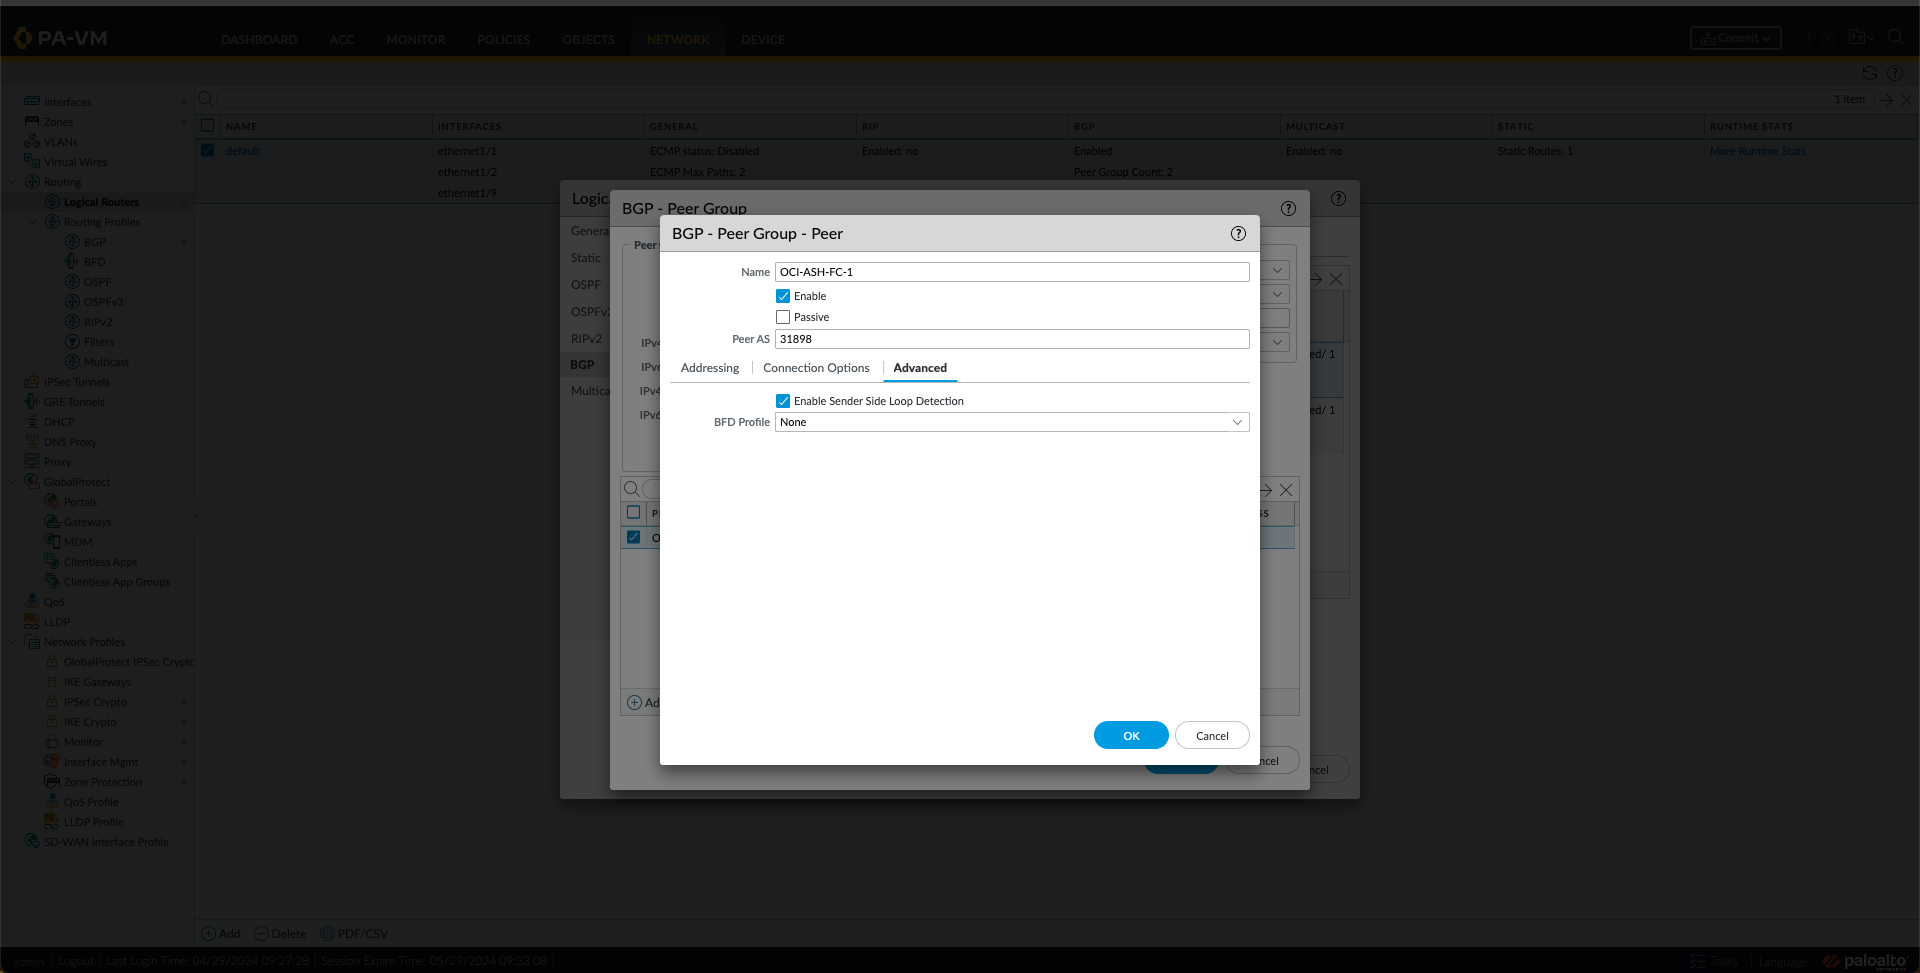This screenshot has height=973, width=1920.
Task: Check the Passive checkbox
Action: (783, 317)
